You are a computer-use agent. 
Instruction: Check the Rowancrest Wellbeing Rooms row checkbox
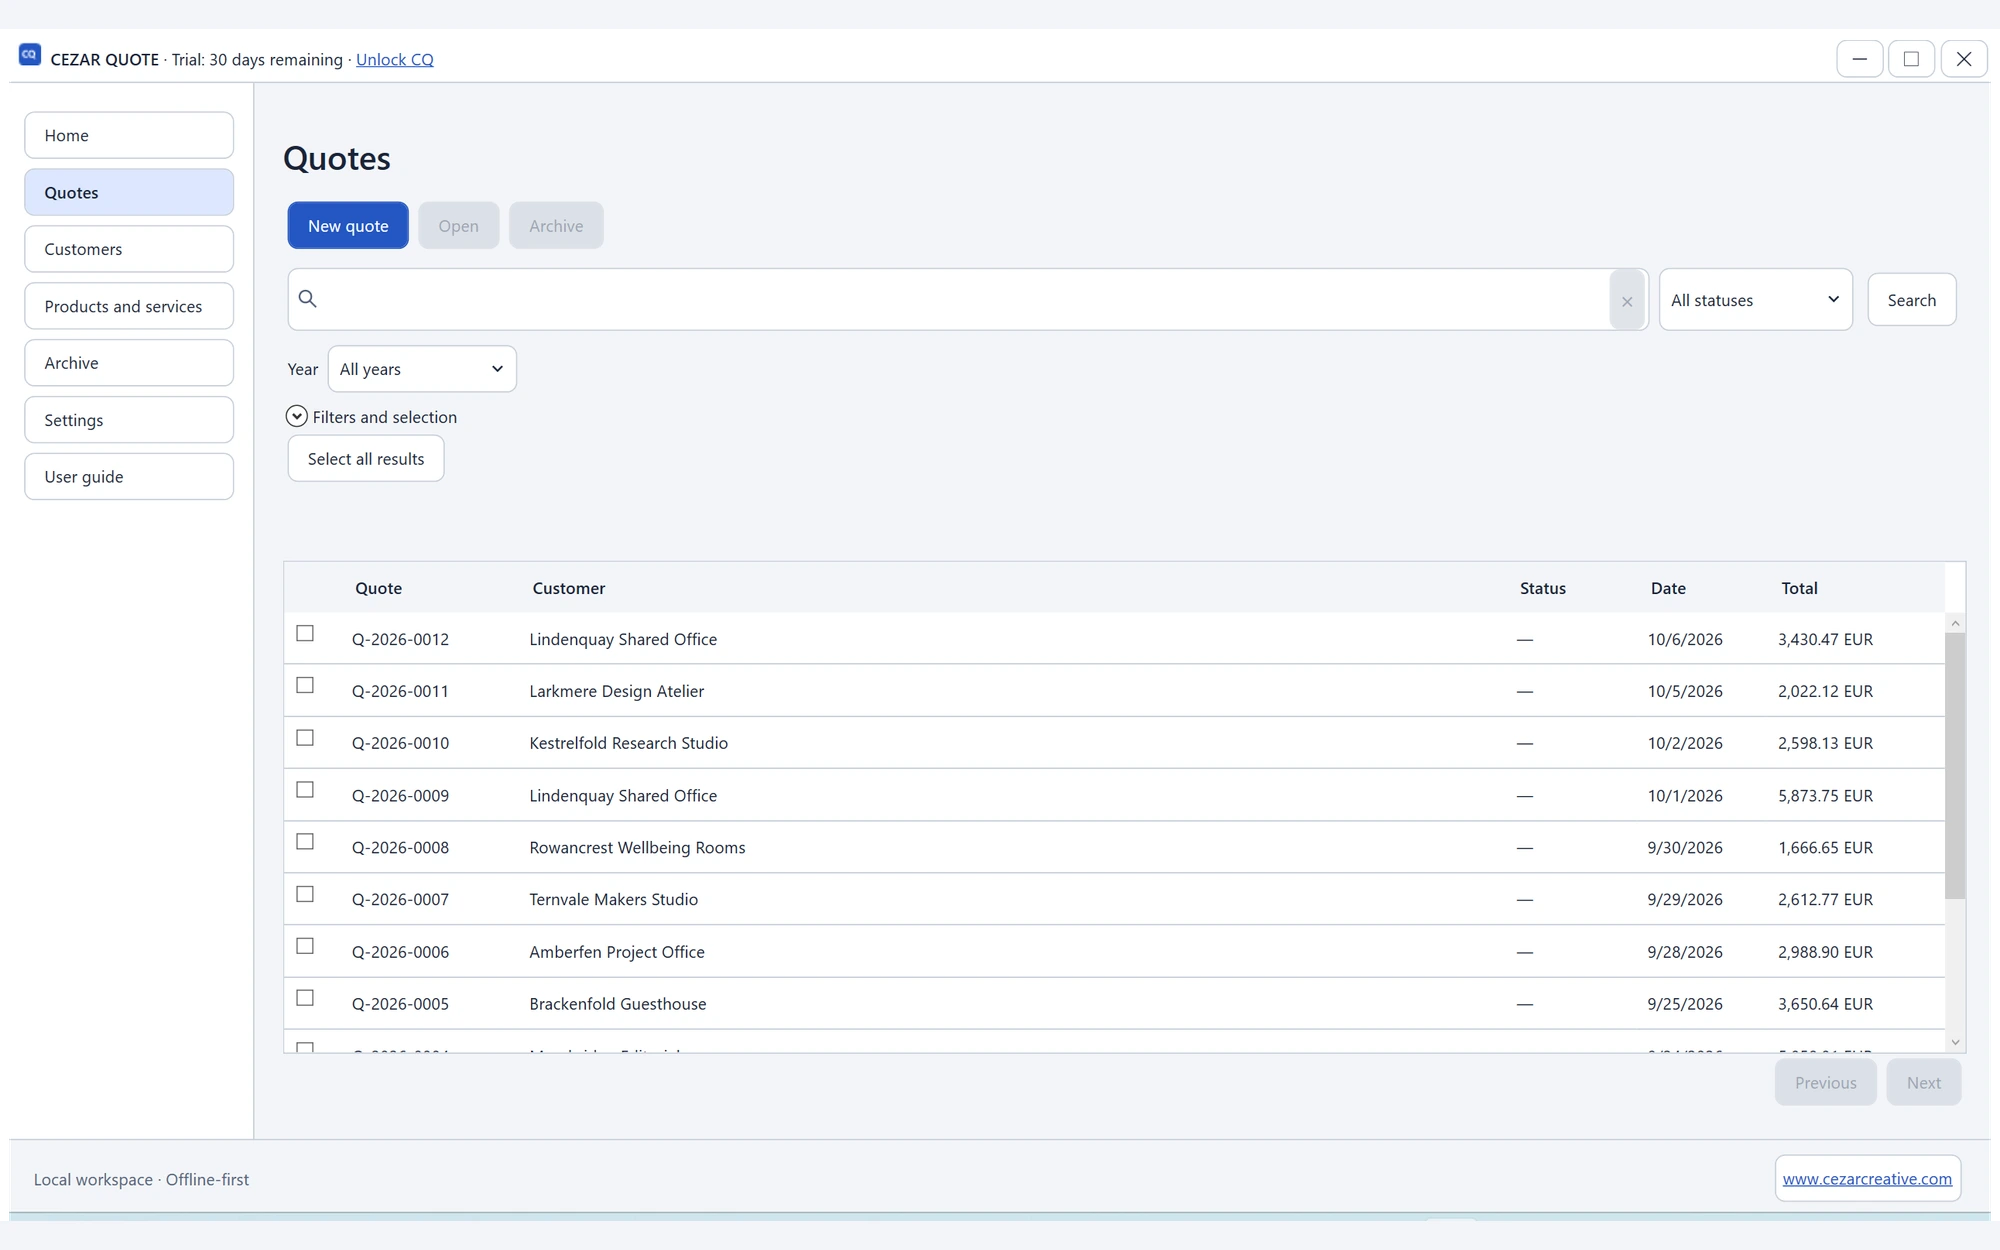[305, 842]
